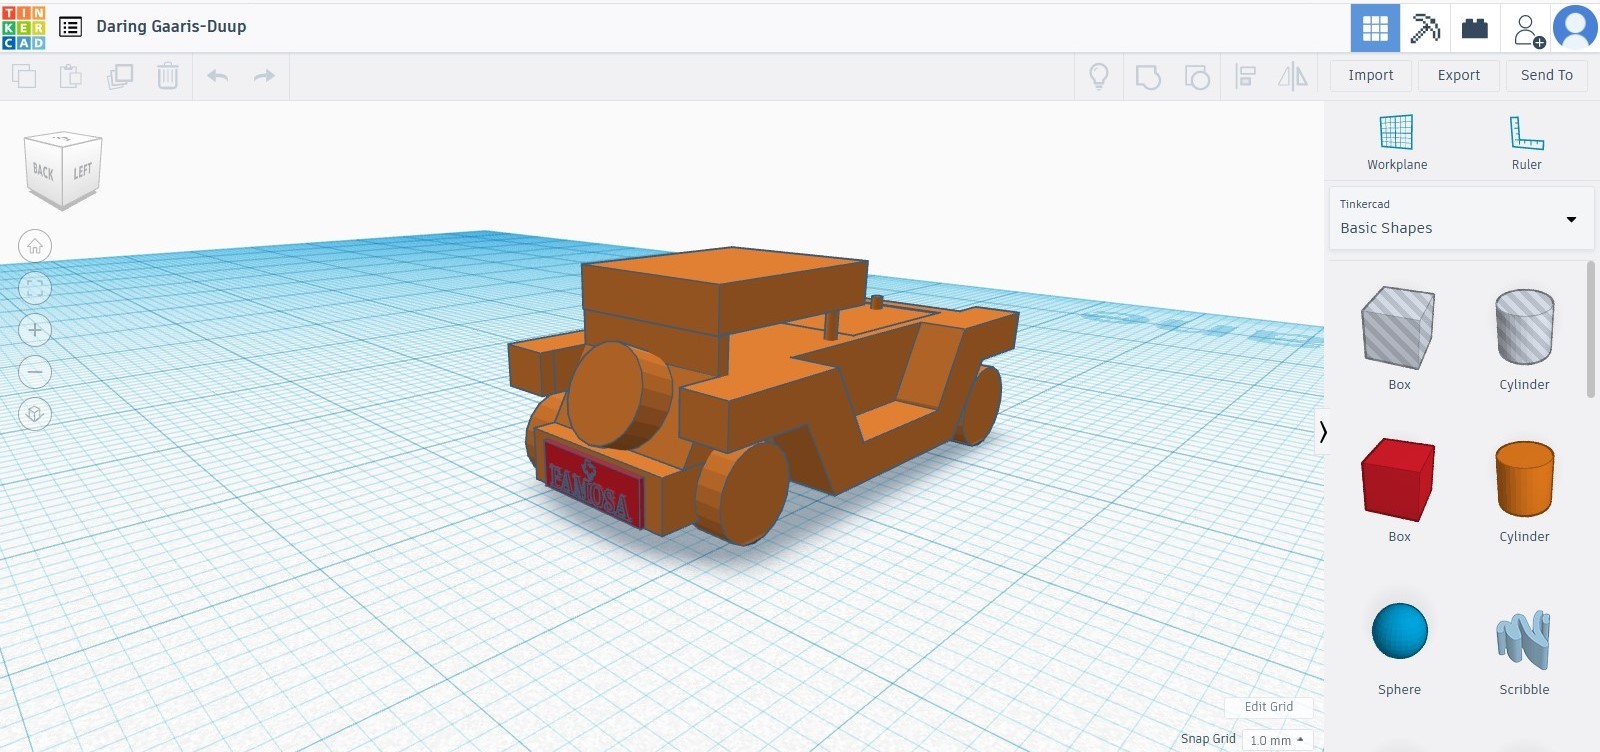
Task: Click the Home view button
Action: [x=35, y=246]
